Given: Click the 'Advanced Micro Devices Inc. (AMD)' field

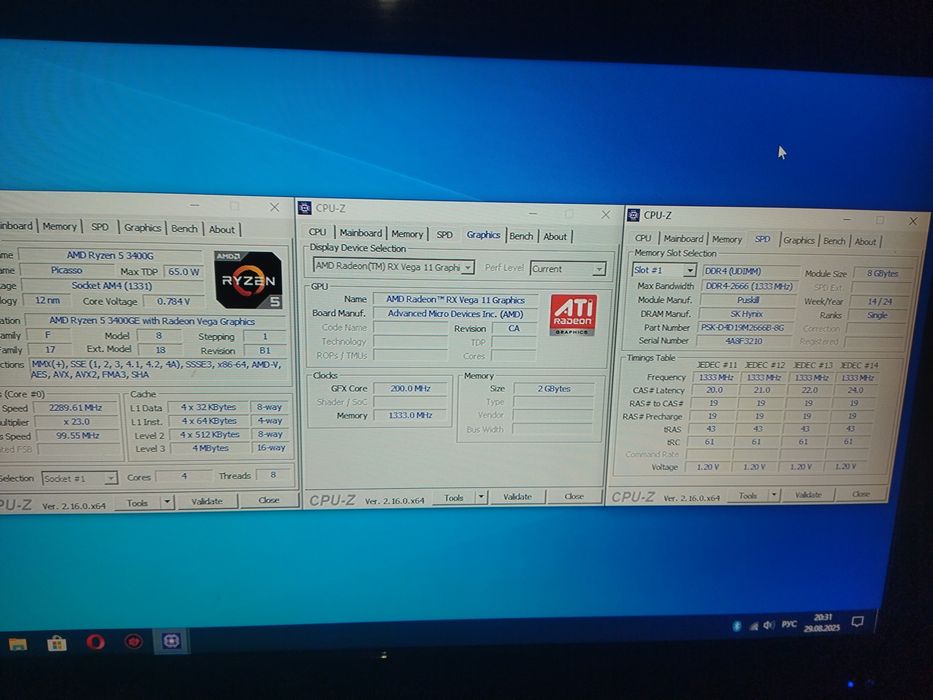Looking at the screenshot, I should (455, 314).
